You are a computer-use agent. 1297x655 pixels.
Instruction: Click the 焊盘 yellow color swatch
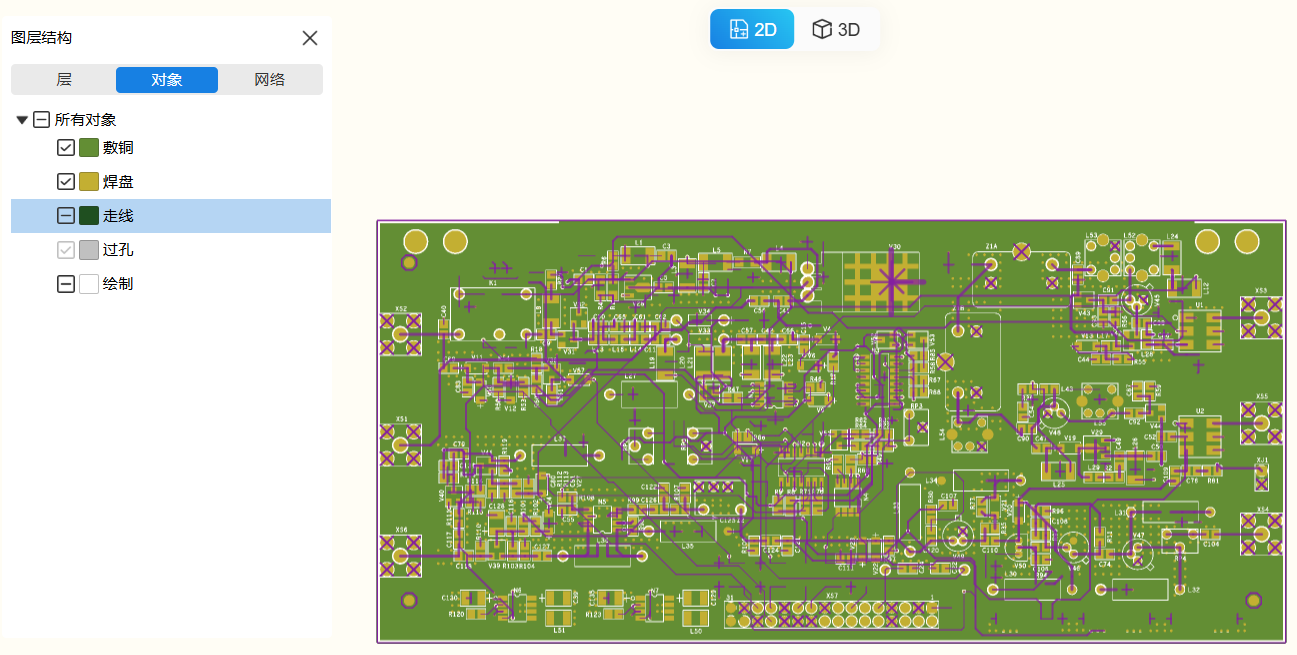89,182
